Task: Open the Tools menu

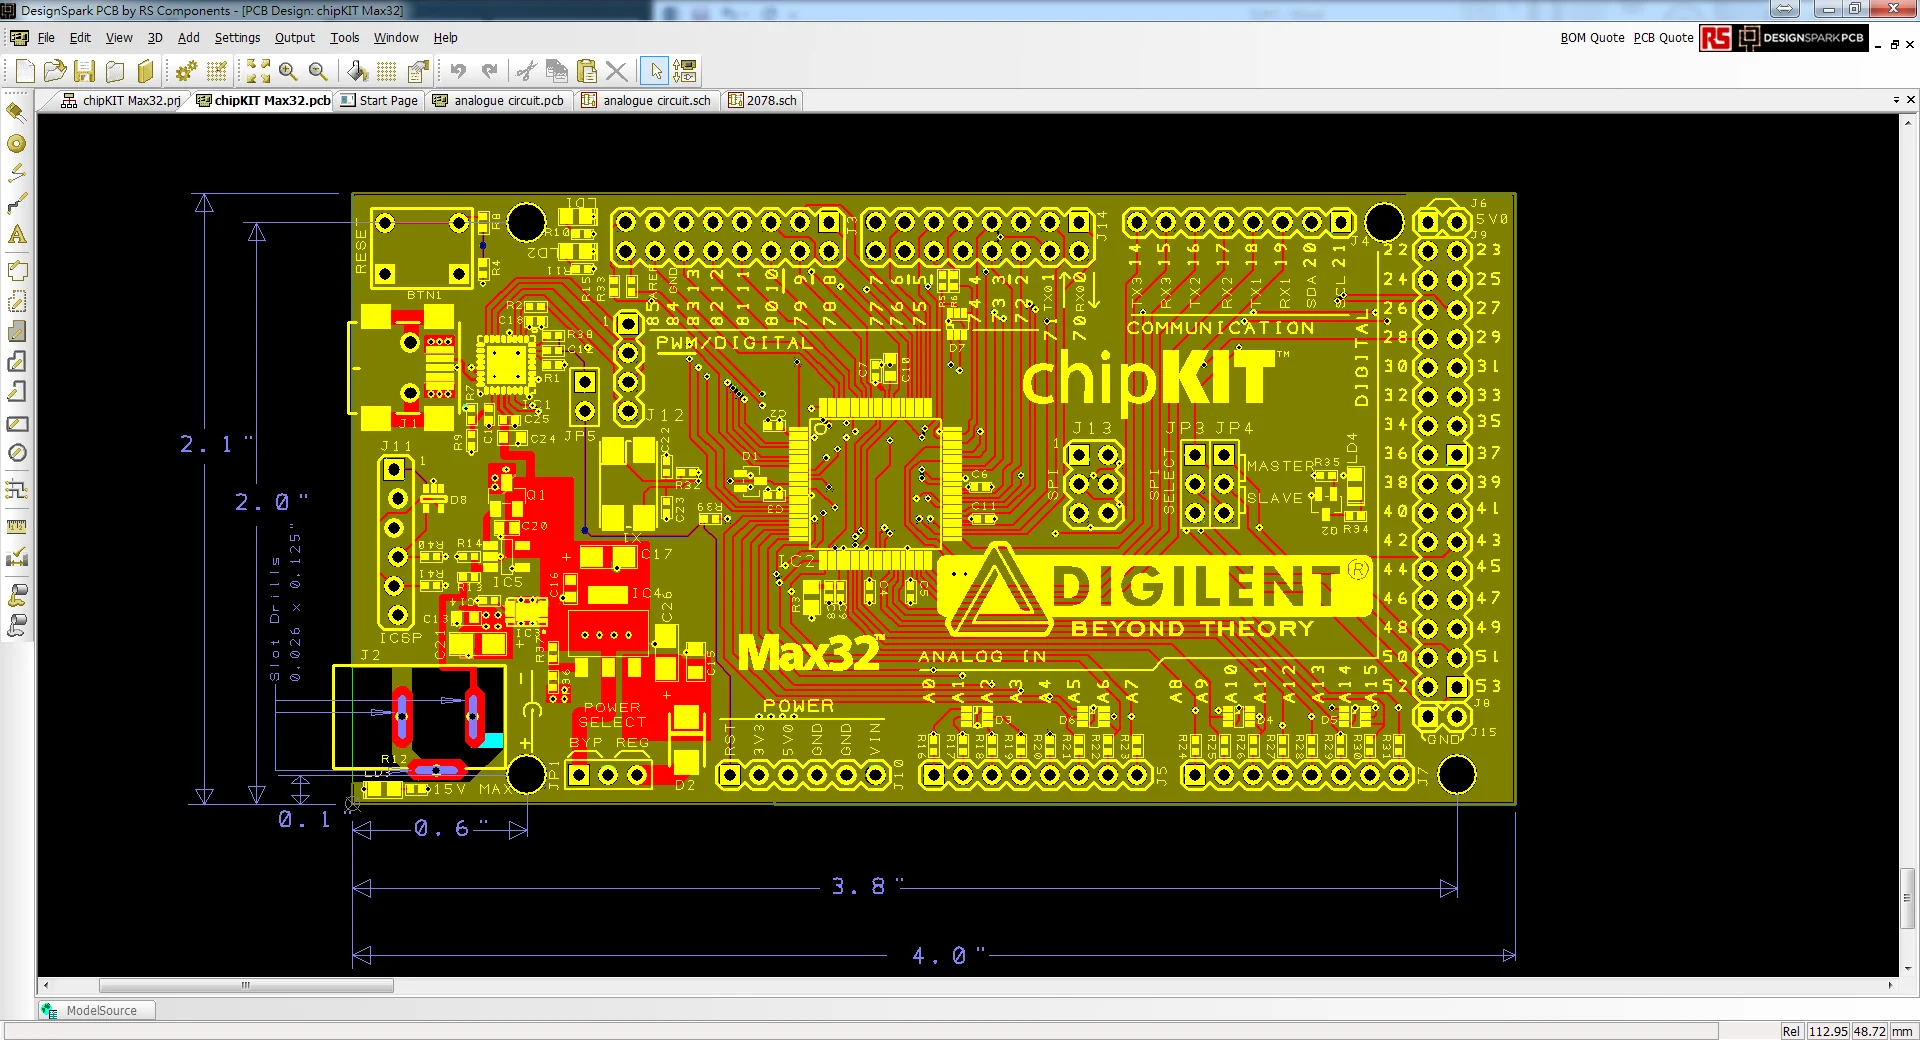Action: point(344,38)
